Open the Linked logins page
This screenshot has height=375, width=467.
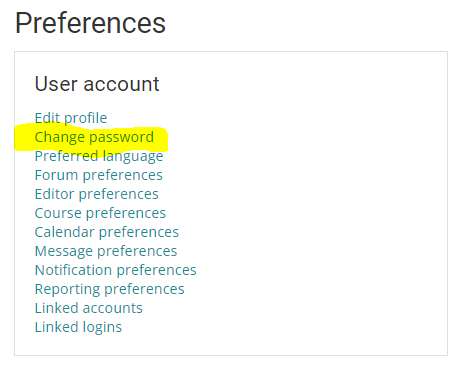(78, 327)
